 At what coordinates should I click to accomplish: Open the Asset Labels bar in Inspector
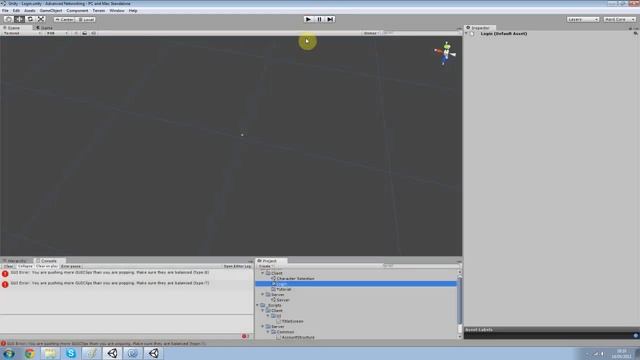551,330
